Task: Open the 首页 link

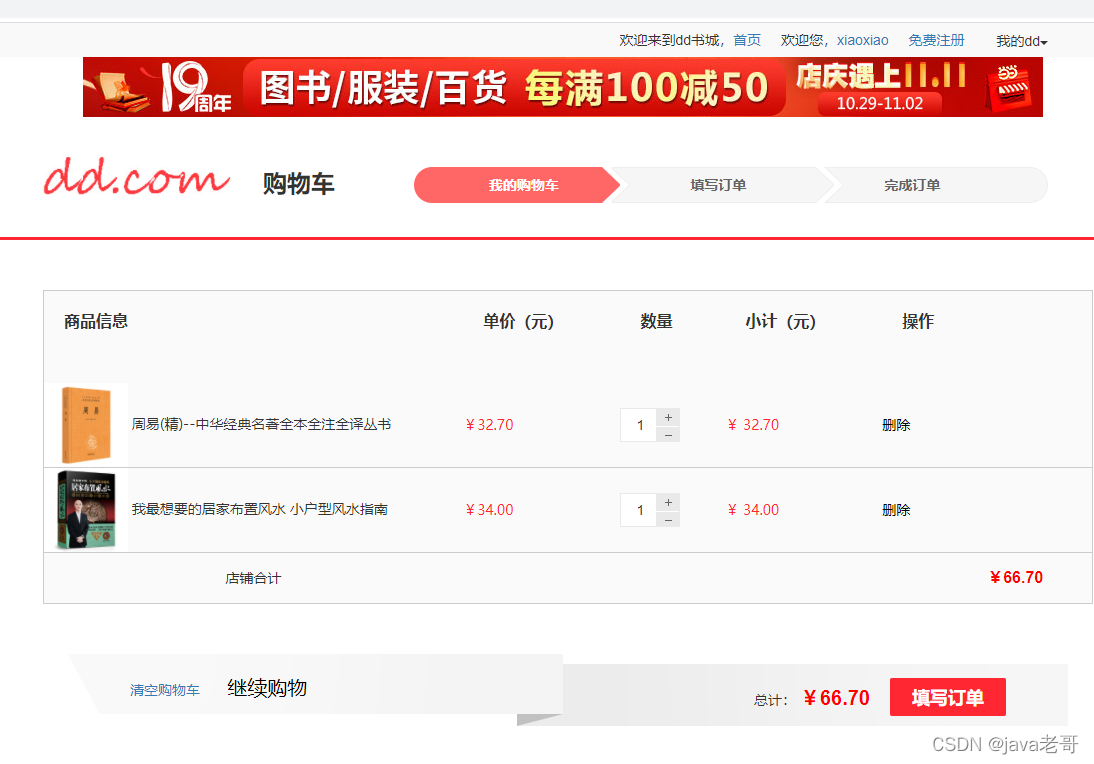Action: tap(746, 40)
